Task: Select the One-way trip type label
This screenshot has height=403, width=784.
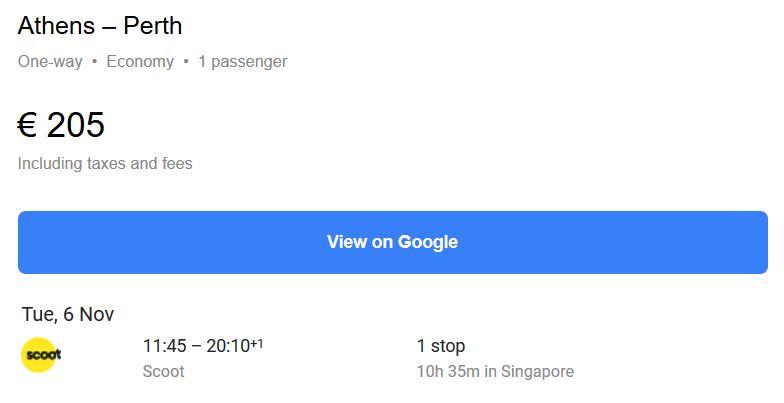Action: point(50,62)
